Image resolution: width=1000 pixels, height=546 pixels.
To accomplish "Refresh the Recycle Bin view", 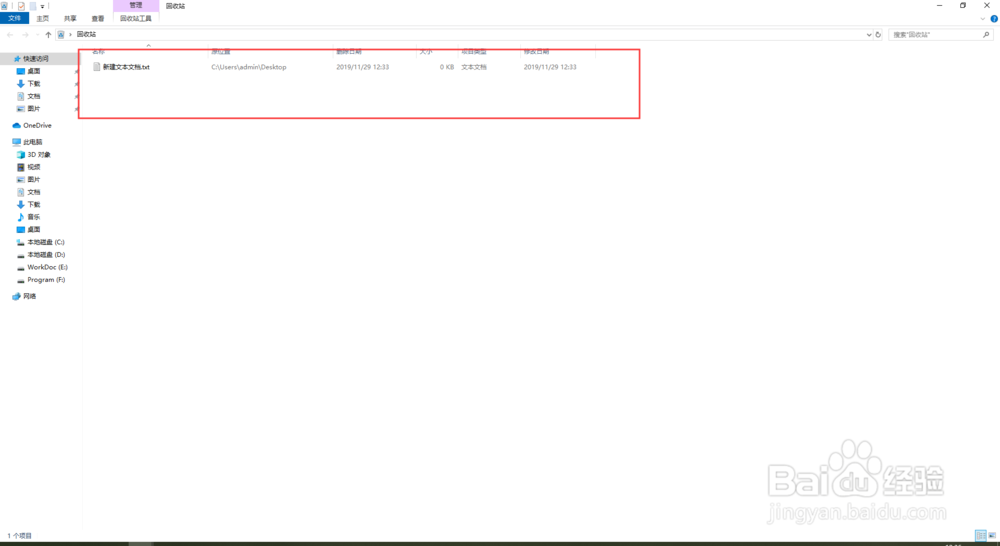I will tap(878, 34).
